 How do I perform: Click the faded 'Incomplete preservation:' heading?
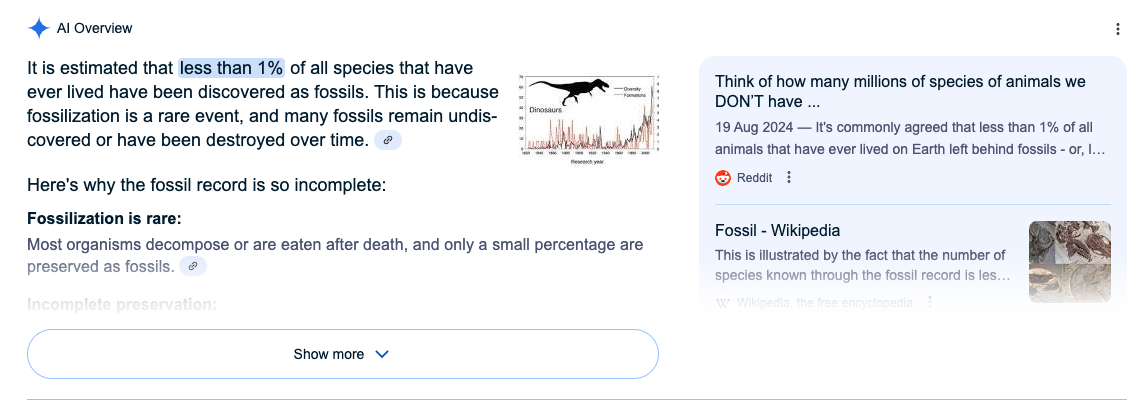122,304
